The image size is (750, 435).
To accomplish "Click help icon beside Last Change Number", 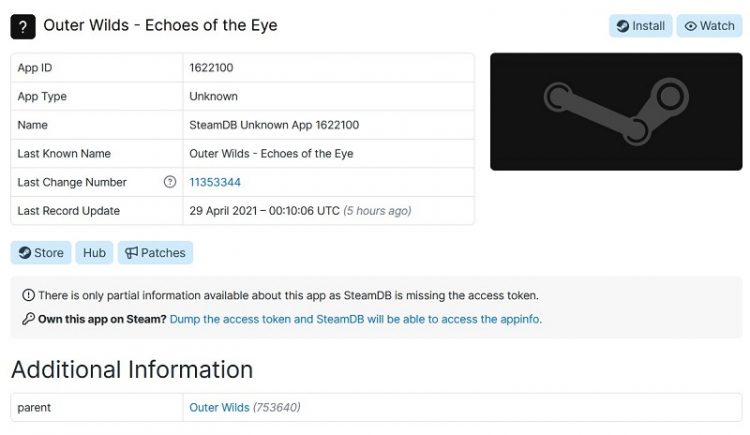I will (170, 182).
